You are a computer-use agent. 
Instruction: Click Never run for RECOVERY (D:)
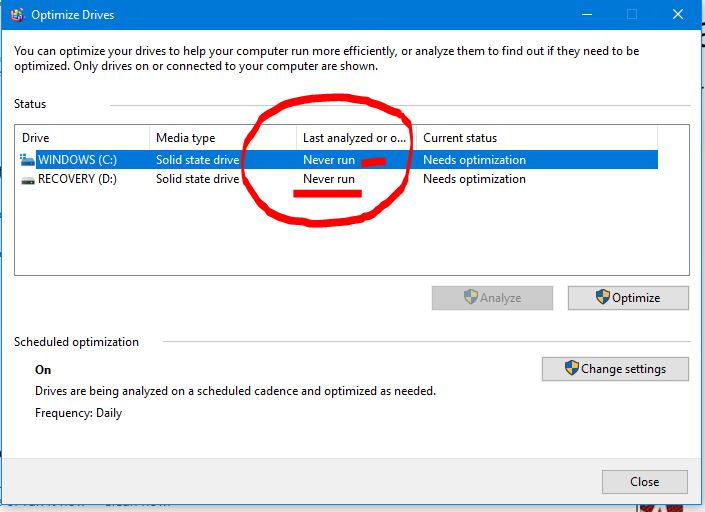tap(329, 179)
